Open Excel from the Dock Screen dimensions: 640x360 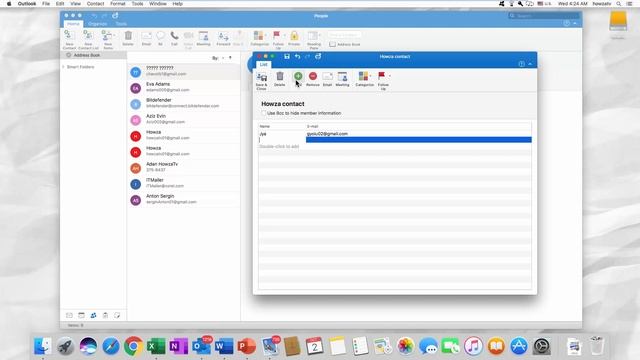click(156, 346)
